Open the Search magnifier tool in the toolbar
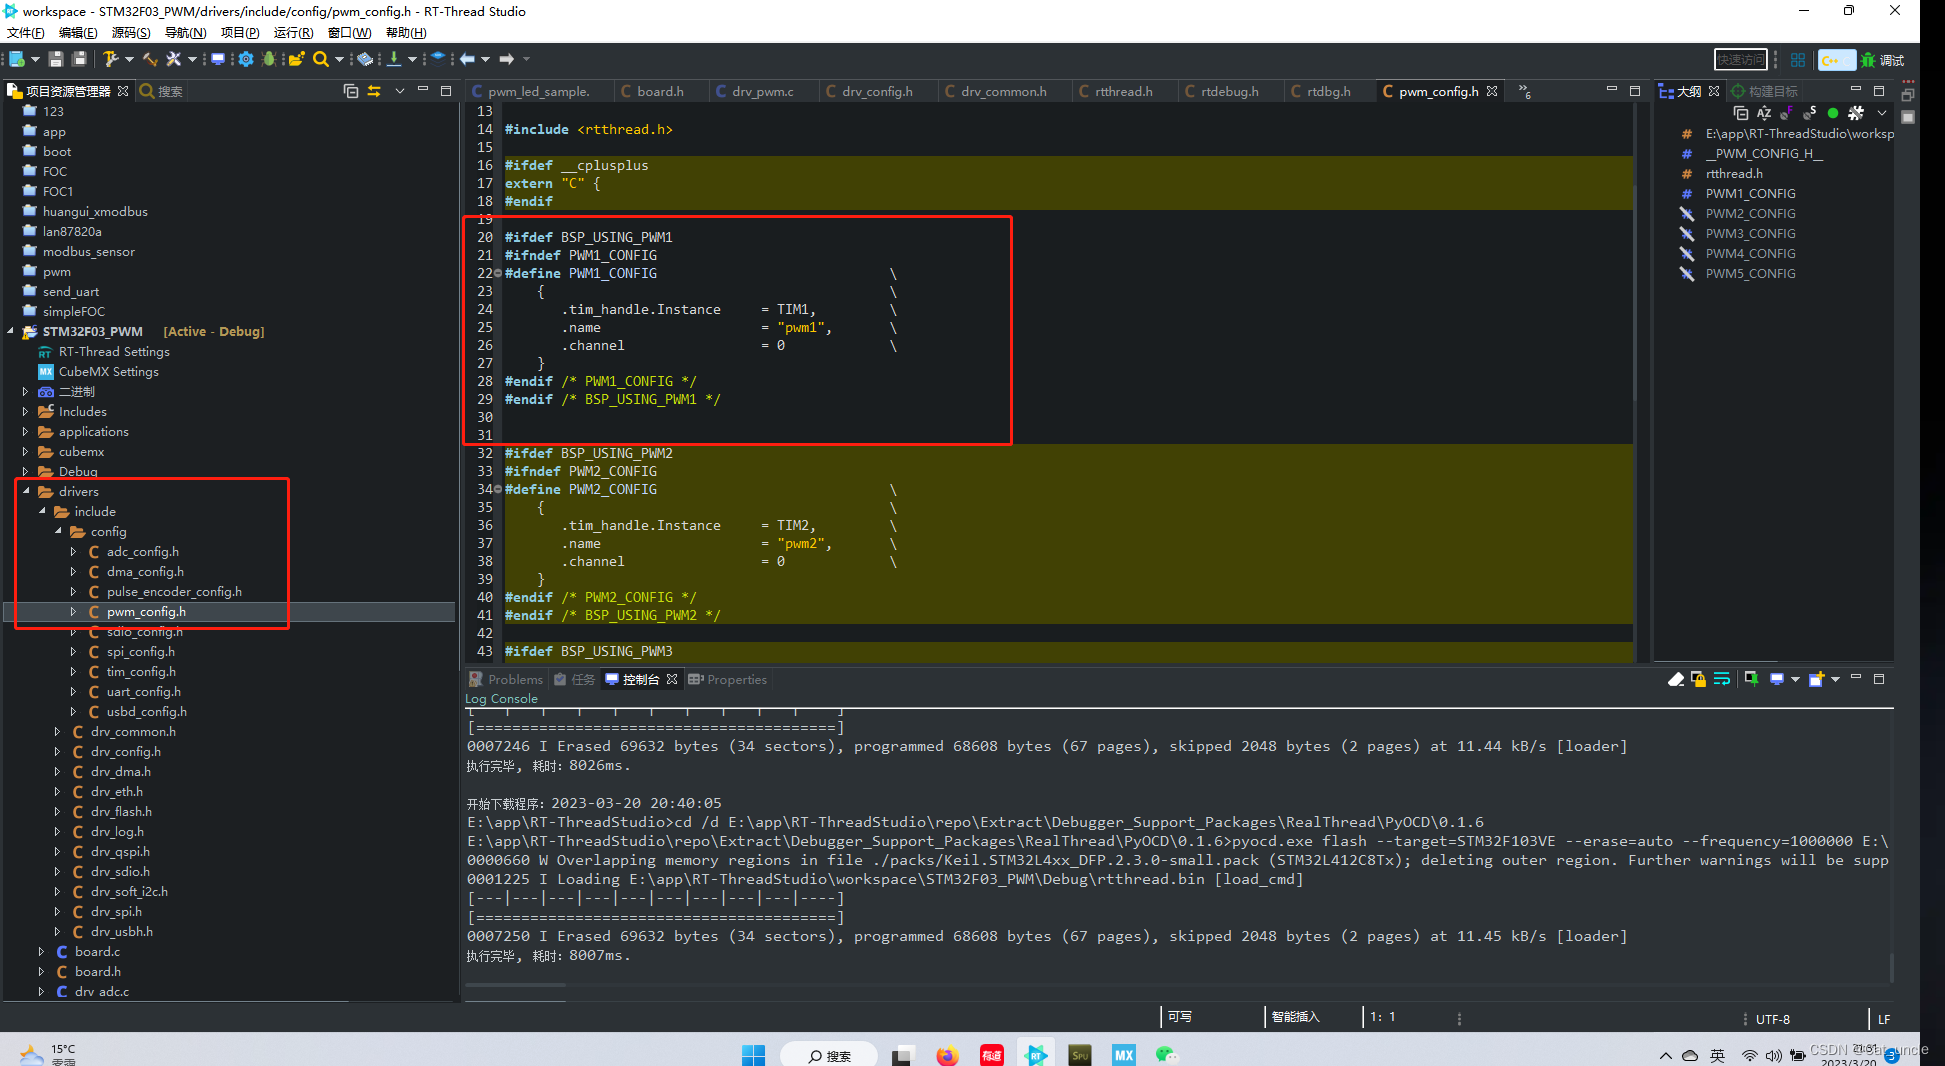This screenshot has height=1066, width=1945. coord(322,58)
